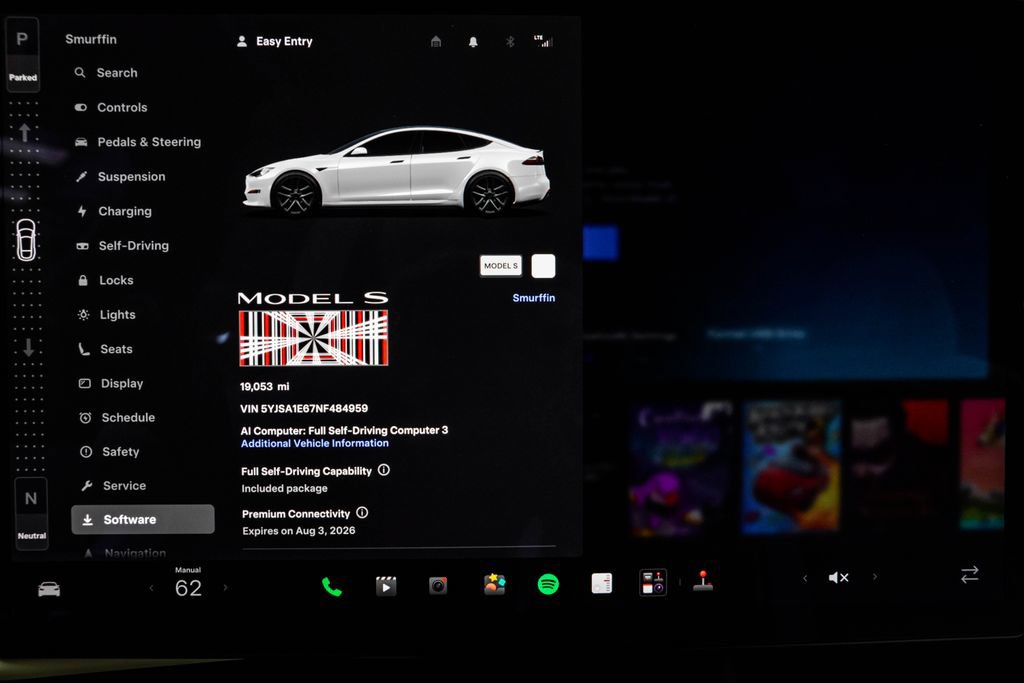Tap the swap arrows icon

pyautogui.click(x=970, y=575)
